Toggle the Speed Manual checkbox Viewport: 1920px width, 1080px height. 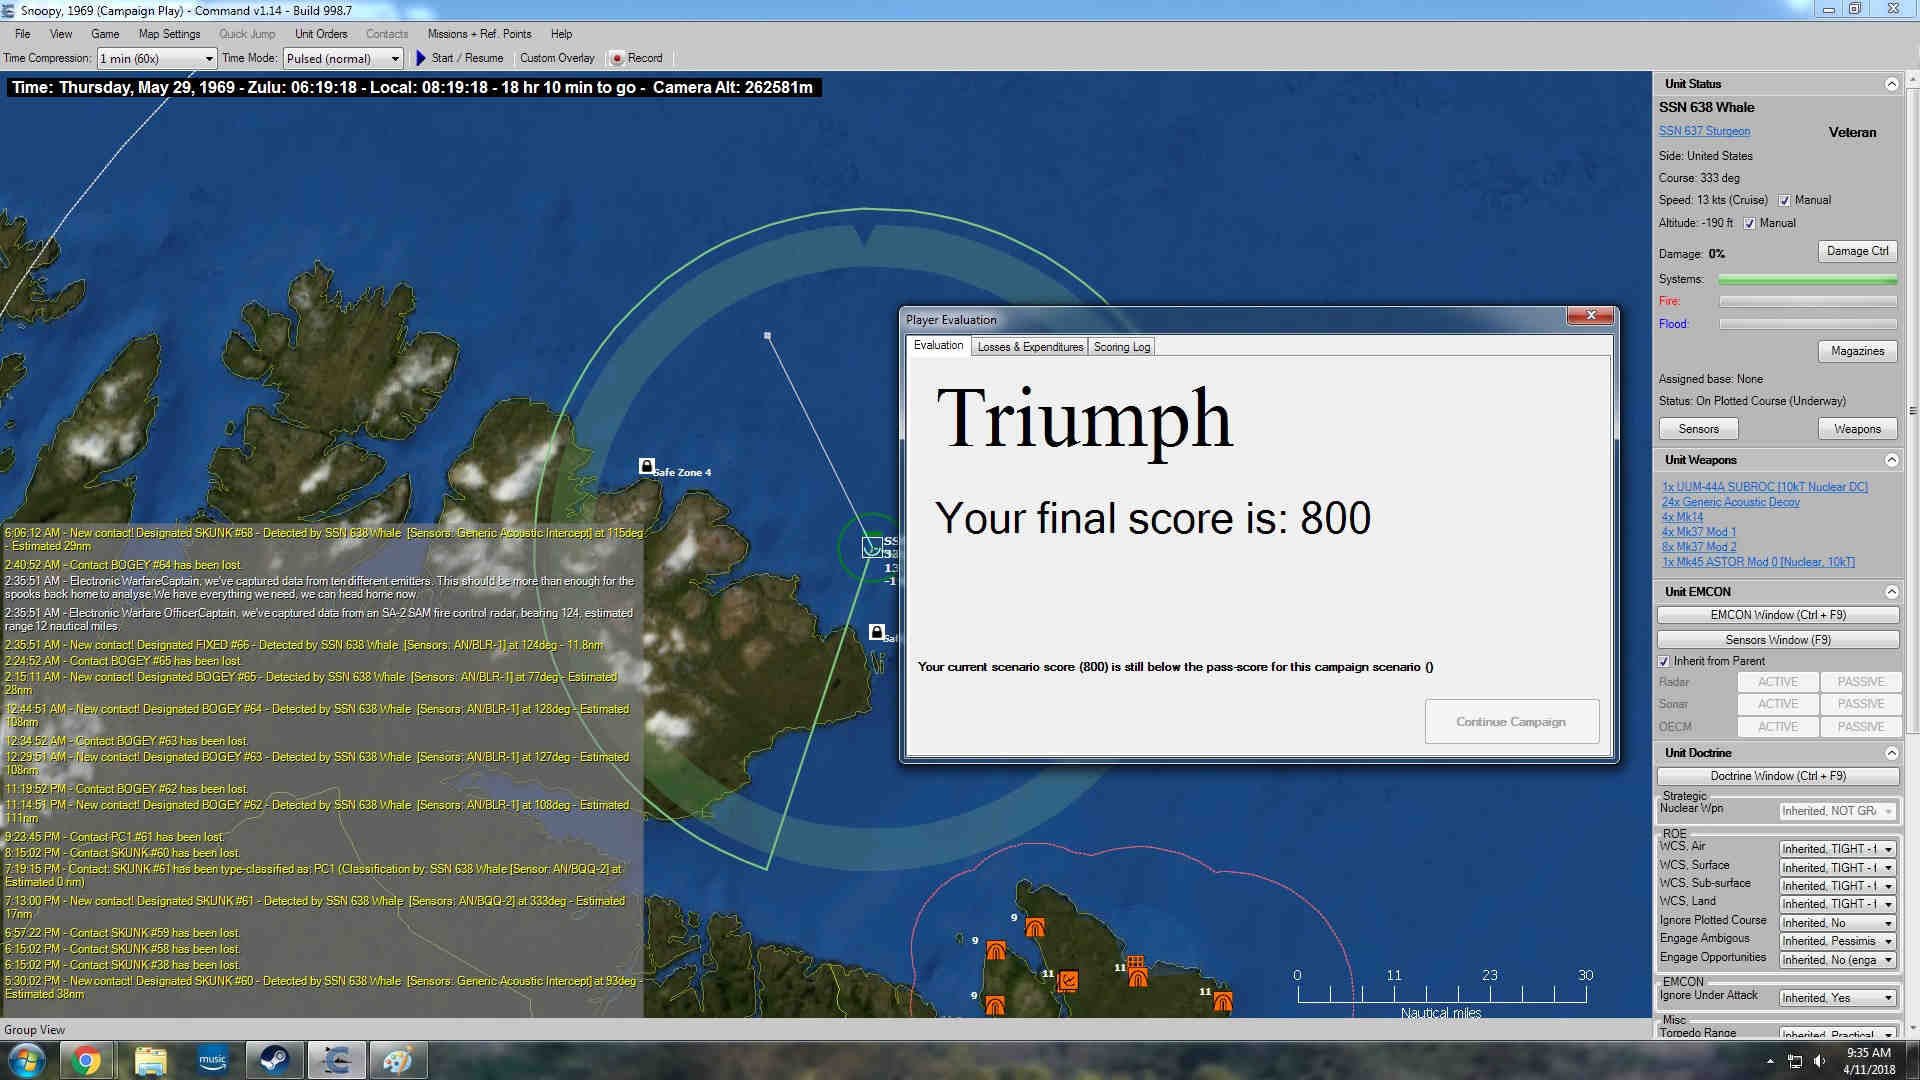(x=1785, y=200)
